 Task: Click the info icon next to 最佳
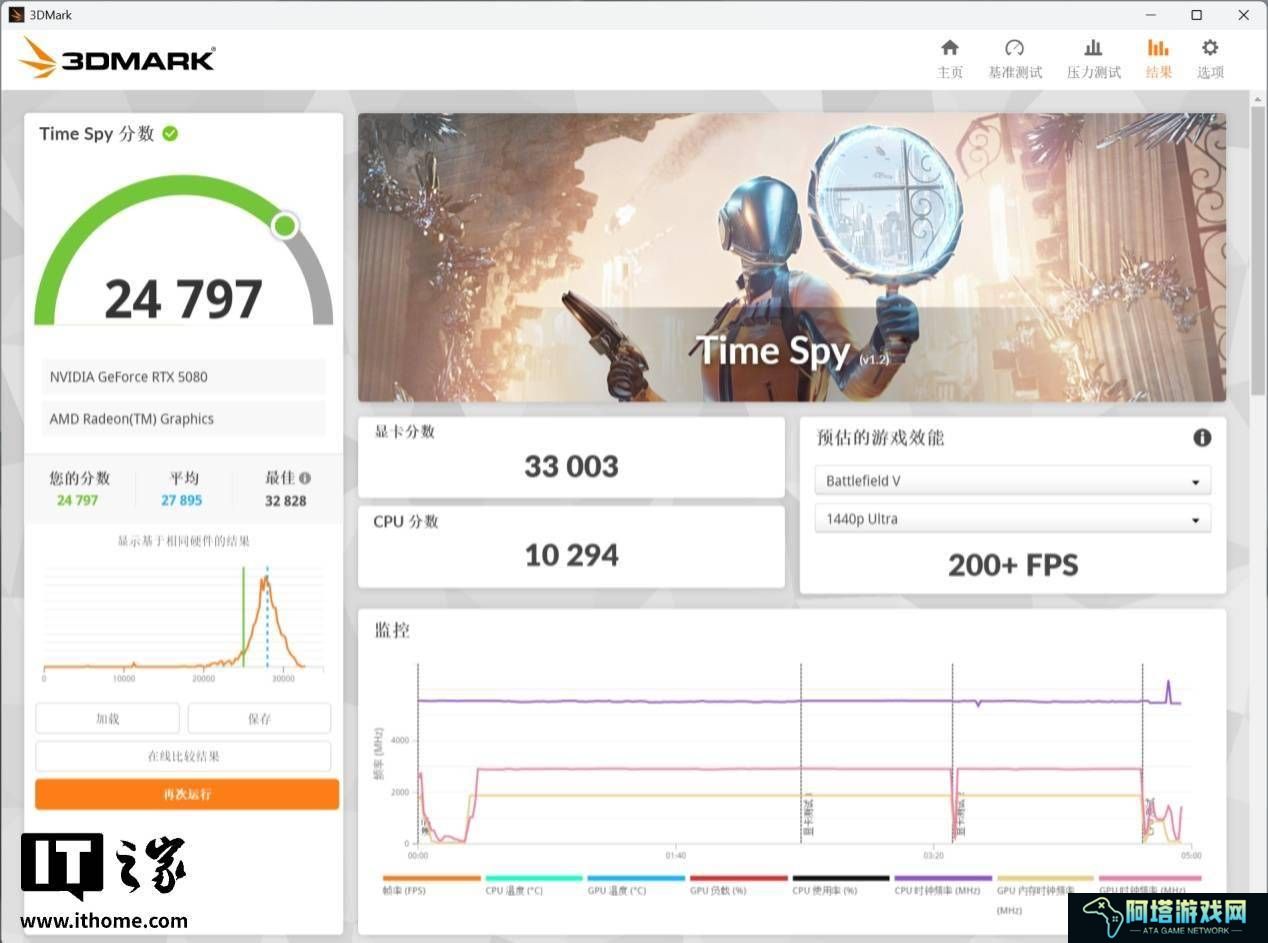tap(305, 478)
